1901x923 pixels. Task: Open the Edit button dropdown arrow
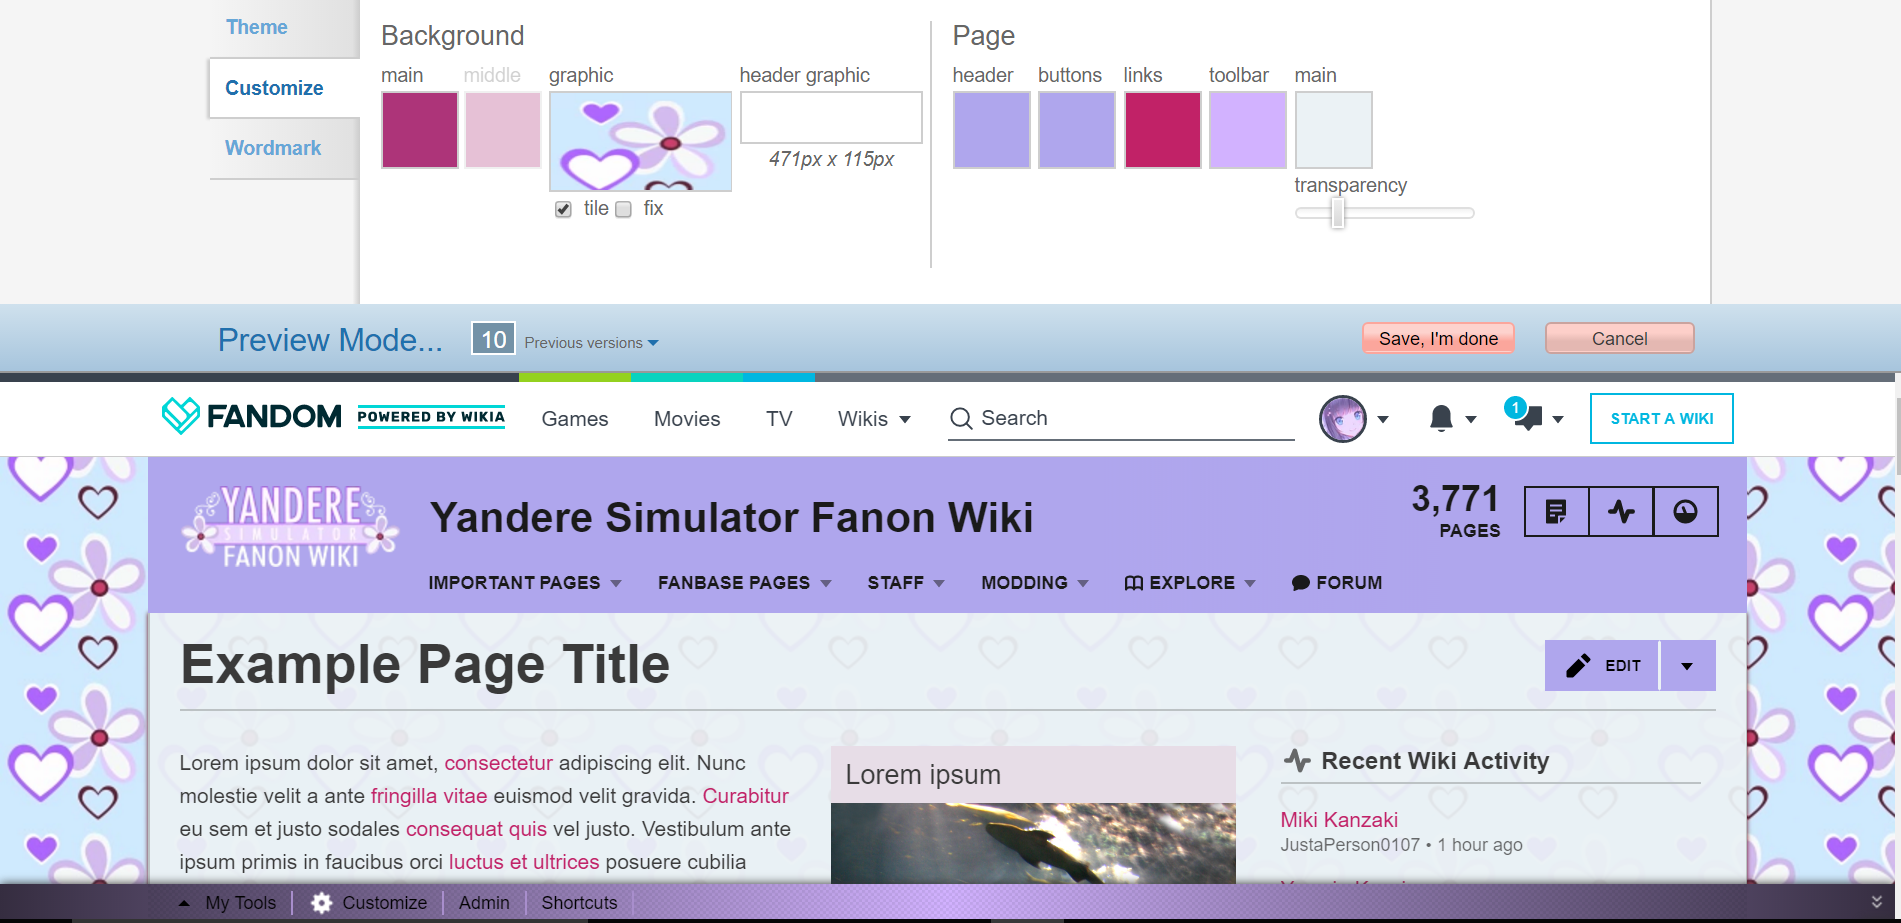1687,666
